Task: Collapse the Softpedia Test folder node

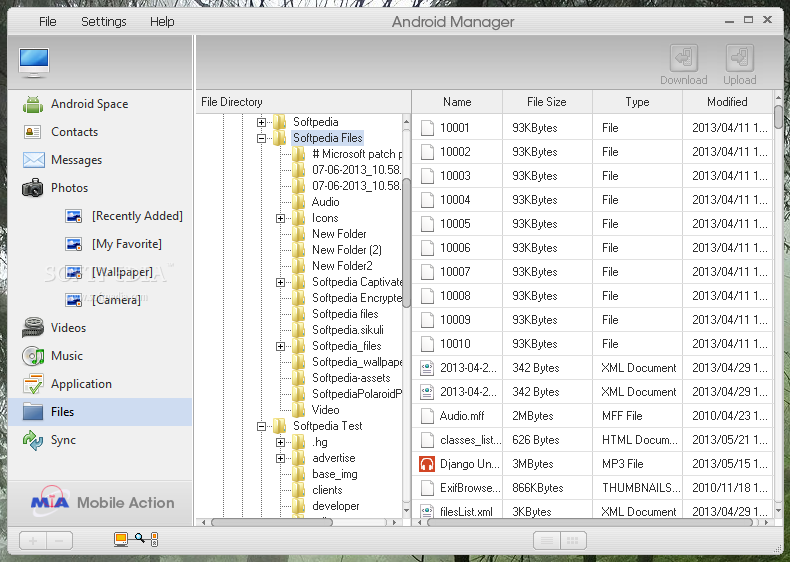Action: (x=261, y=426)
